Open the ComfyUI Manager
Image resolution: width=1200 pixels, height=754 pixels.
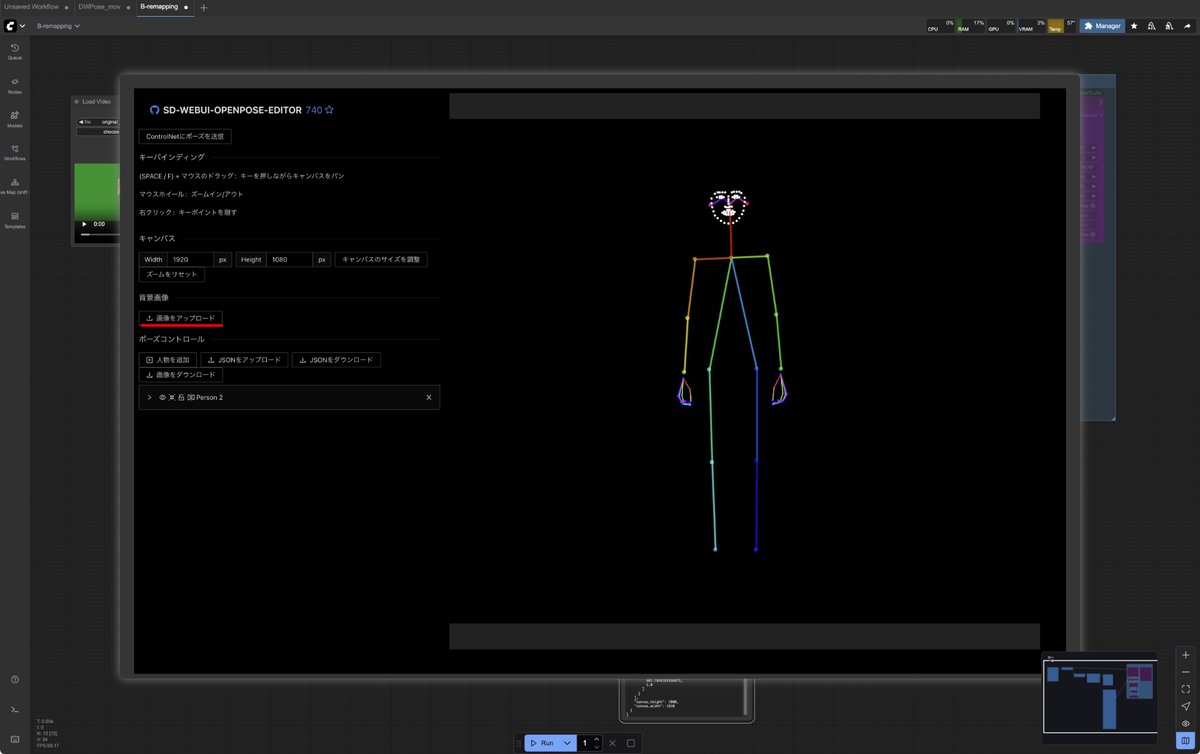1102,25
